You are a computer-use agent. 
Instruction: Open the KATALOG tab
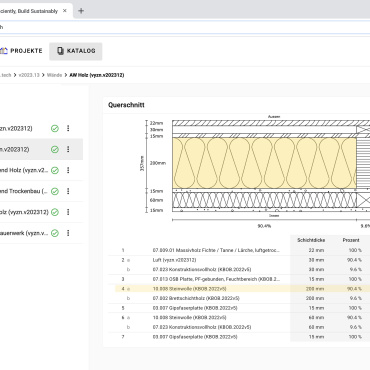tap(76, 51)
